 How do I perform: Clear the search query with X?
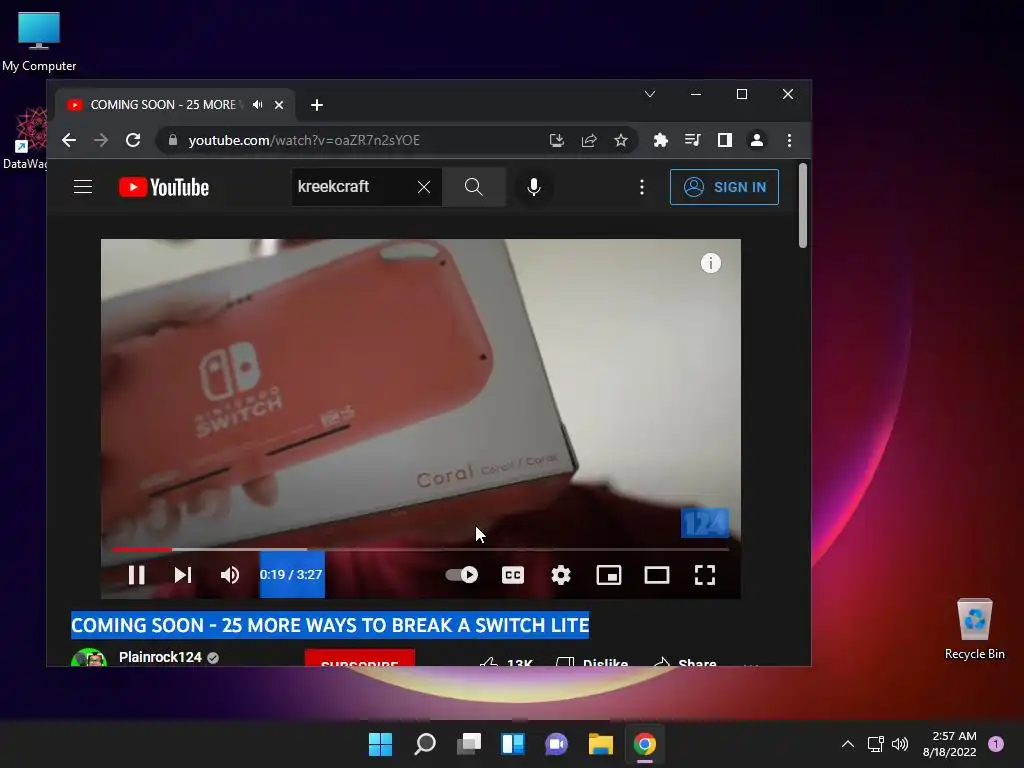pyautogui.click(x=424, y=187)
